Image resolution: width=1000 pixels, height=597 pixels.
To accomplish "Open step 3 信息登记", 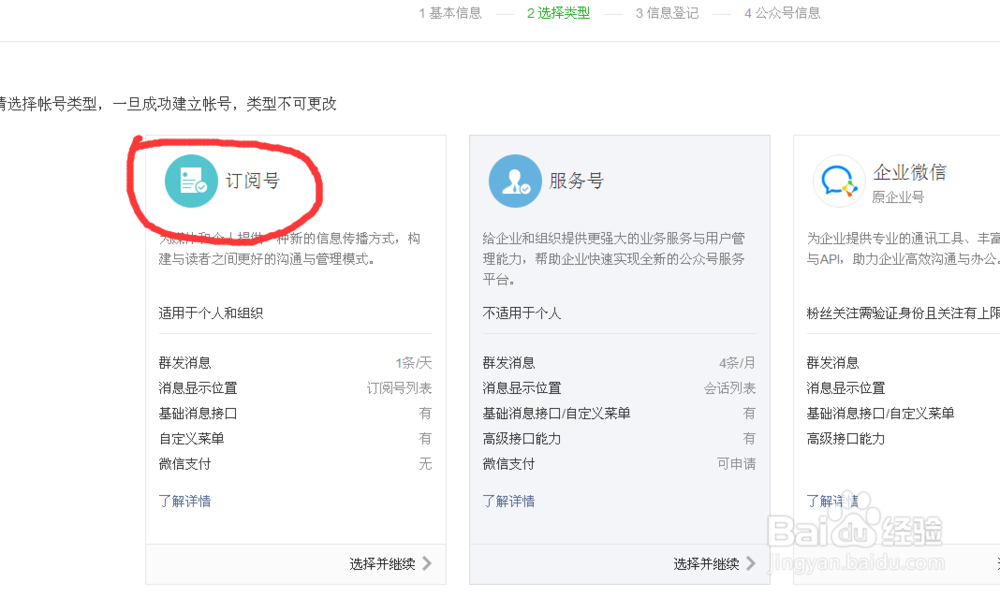I will pyautogui.click(x=666, y=13).
